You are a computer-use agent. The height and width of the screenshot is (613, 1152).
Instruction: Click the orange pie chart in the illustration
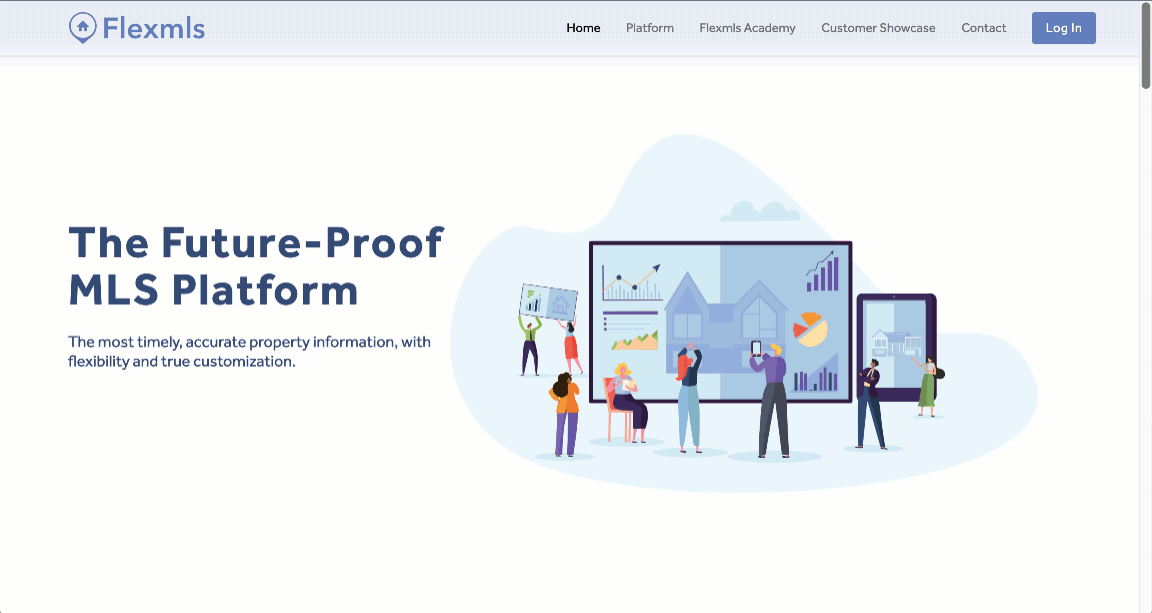[810, 329]
